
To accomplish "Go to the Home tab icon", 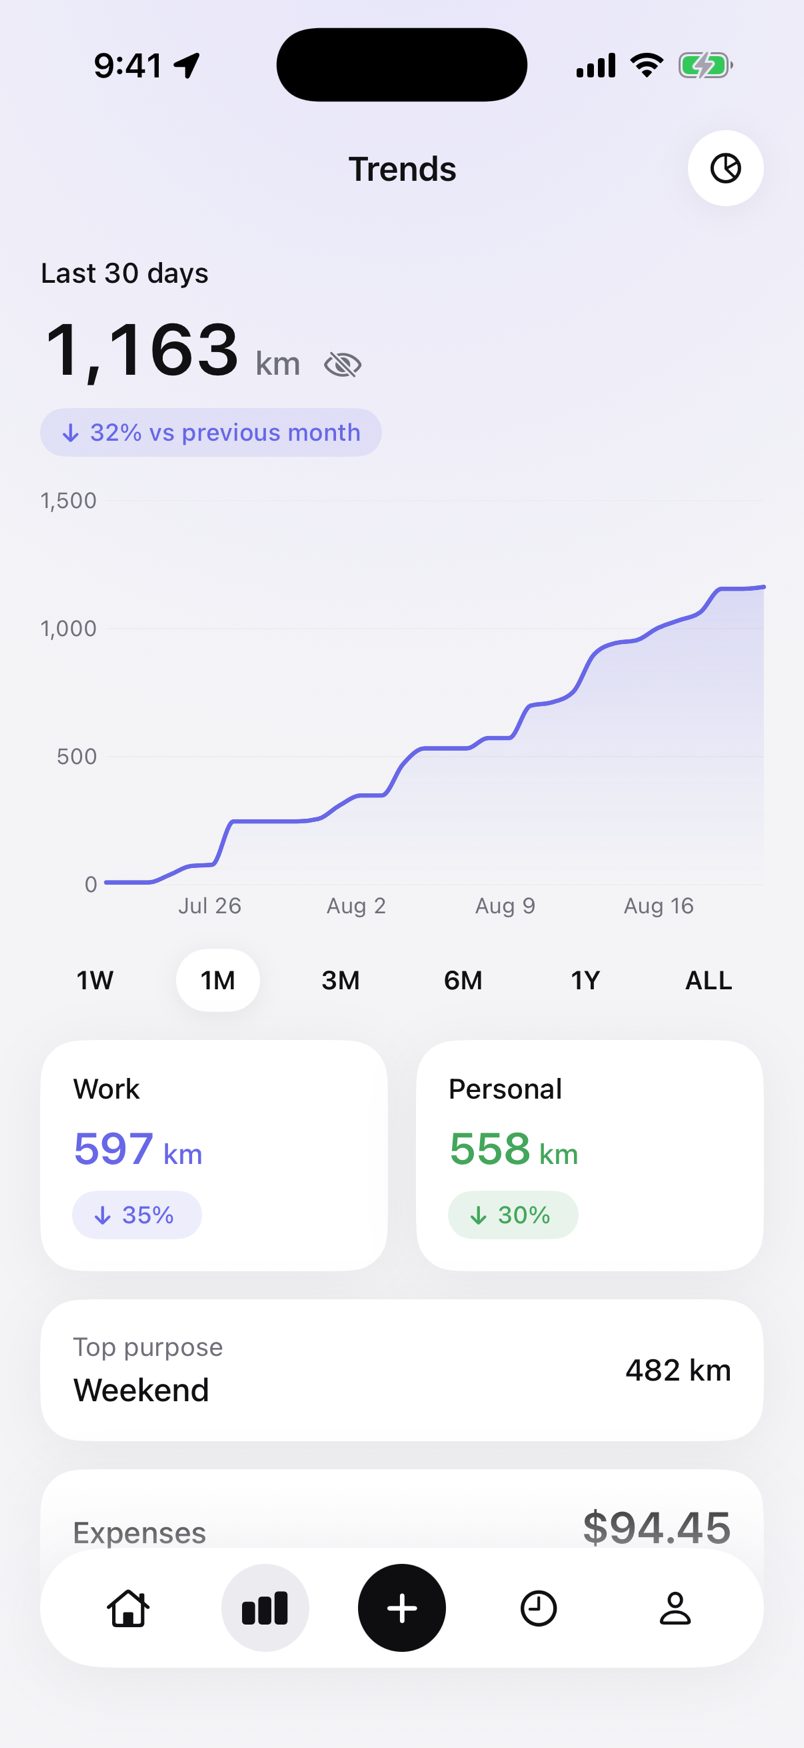I will coord(128,1608).
